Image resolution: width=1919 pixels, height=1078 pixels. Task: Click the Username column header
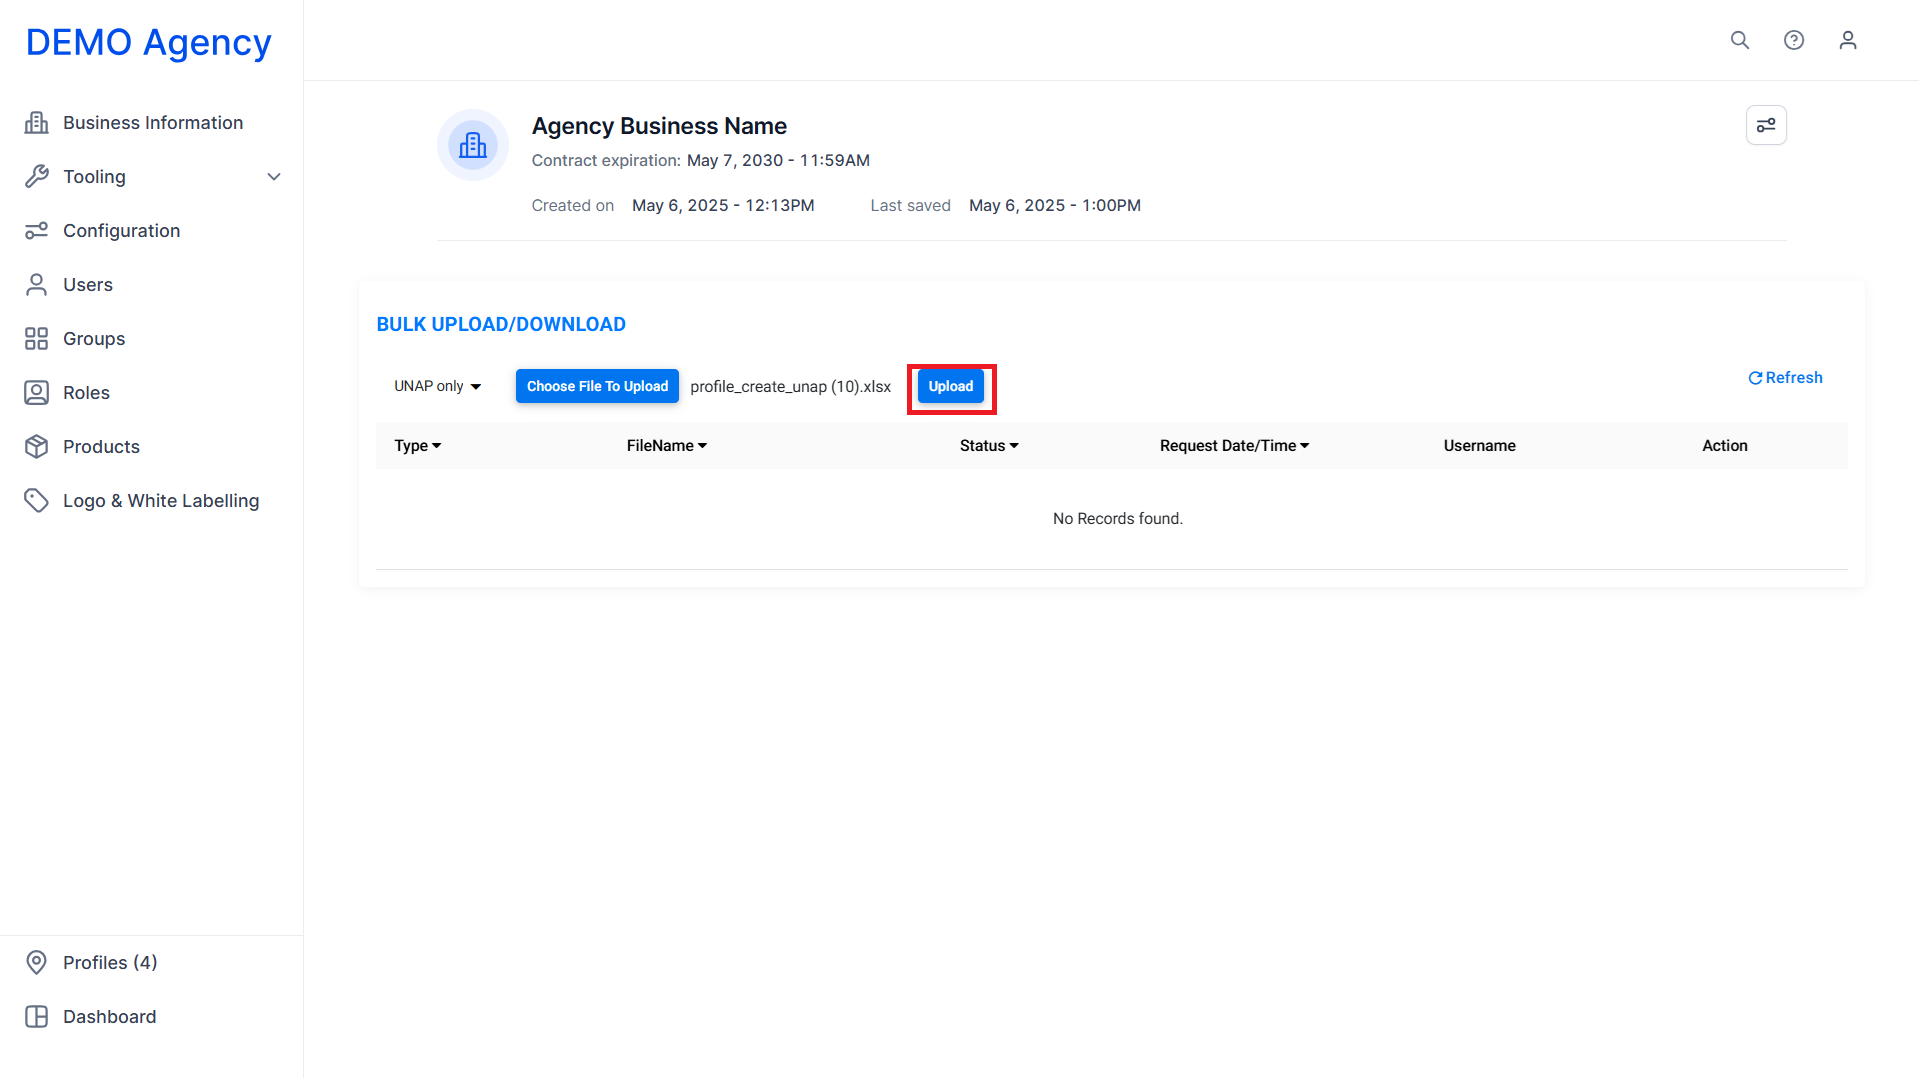(x=1479, y=446)
